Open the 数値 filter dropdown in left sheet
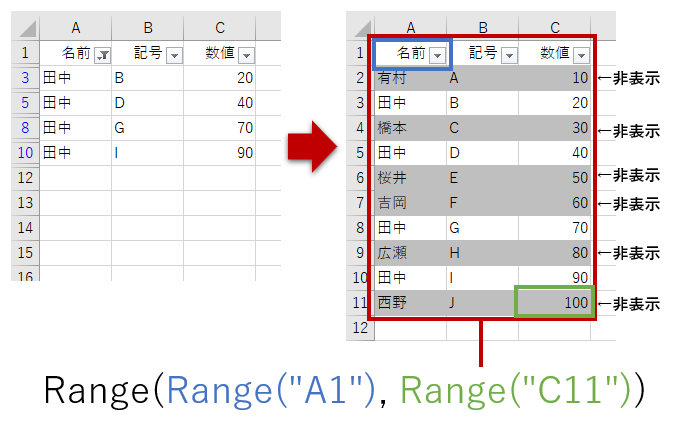This screenshot has height=428, width=689. (x=247, y=55)
